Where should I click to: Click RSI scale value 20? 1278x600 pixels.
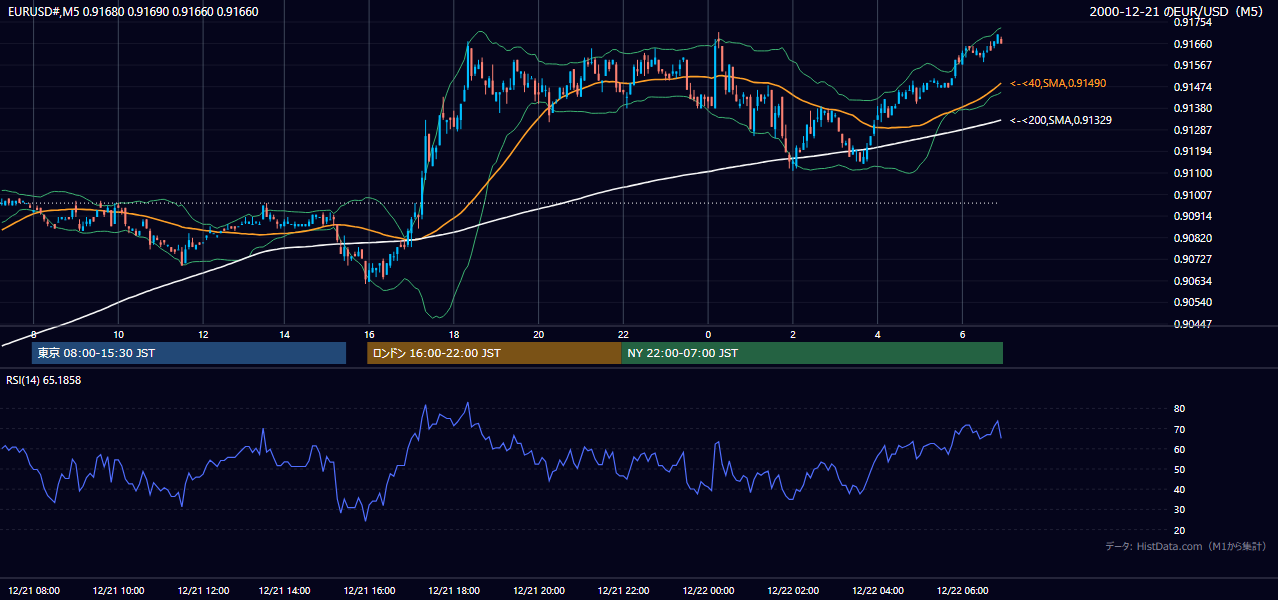[1180, 530]
